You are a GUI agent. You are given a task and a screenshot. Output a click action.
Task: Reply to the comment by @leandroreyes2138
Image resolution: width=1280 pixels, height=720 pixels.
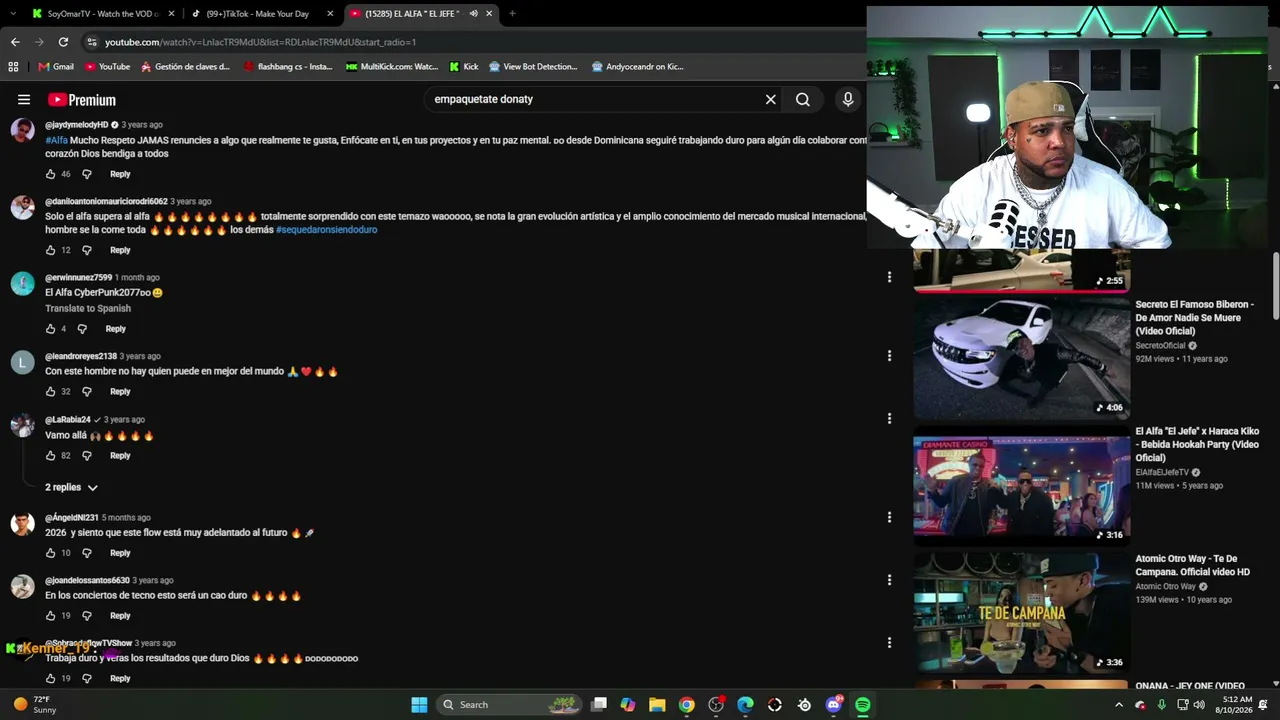click(x=120, y=392)
